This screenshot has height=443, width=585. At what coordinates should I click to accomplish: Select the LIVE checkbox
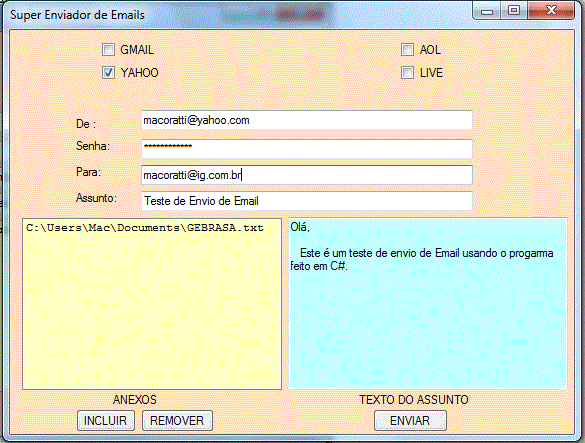[407, 72]
